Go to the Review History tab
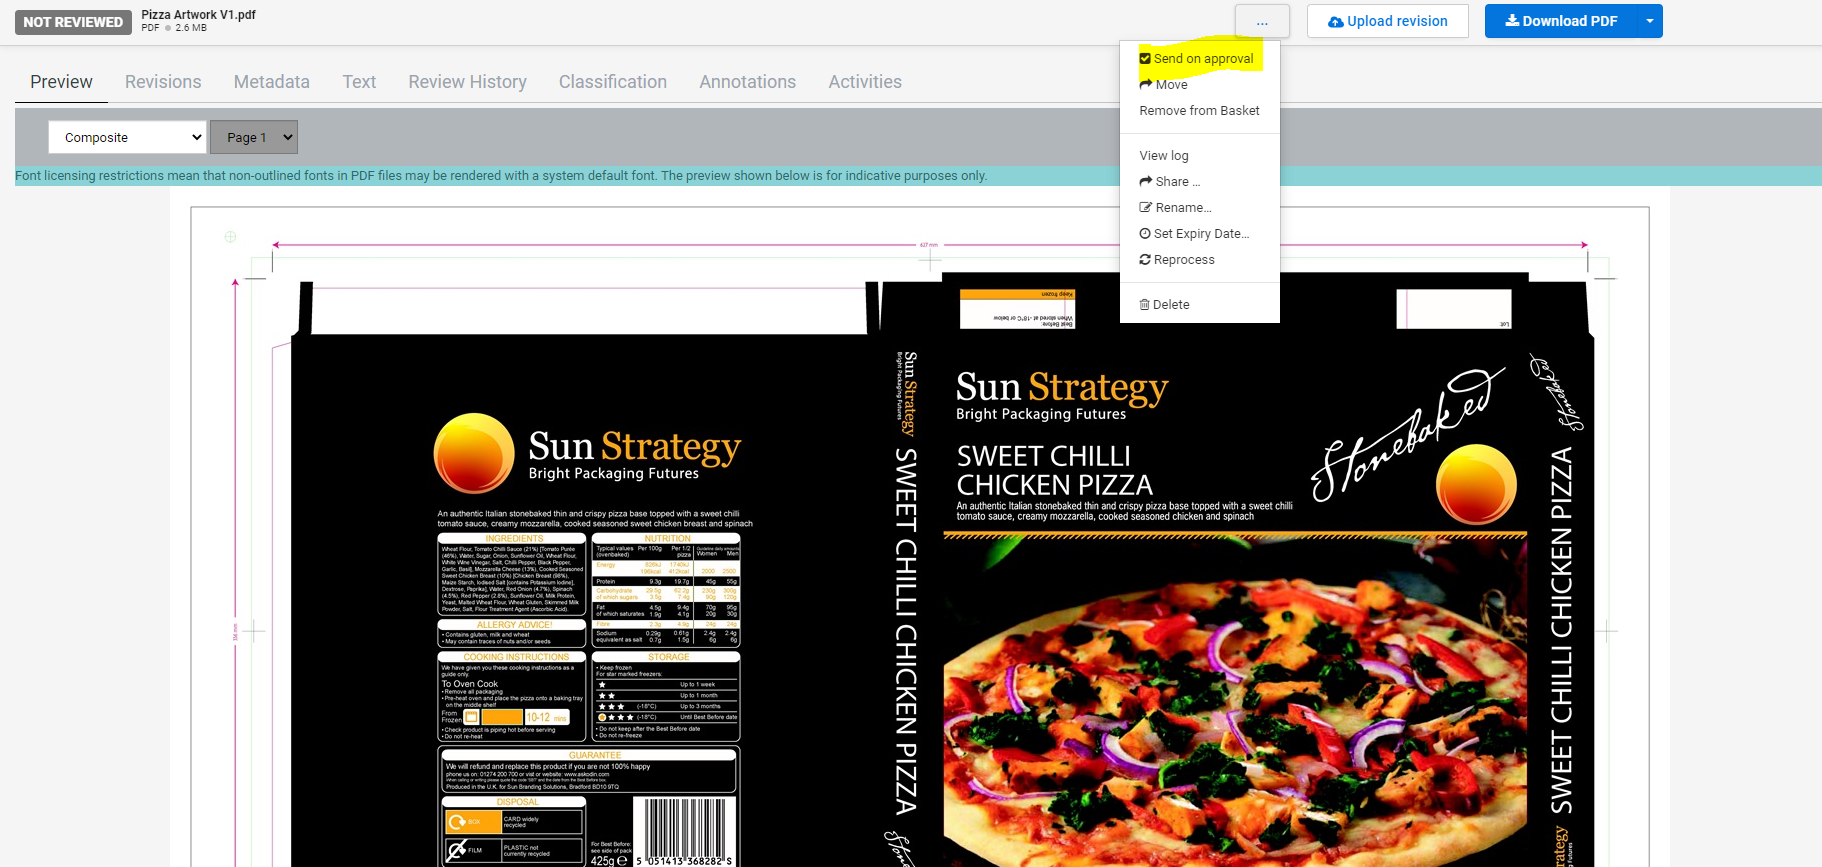This screenshot has width=1822, height=867. point(467,82)
